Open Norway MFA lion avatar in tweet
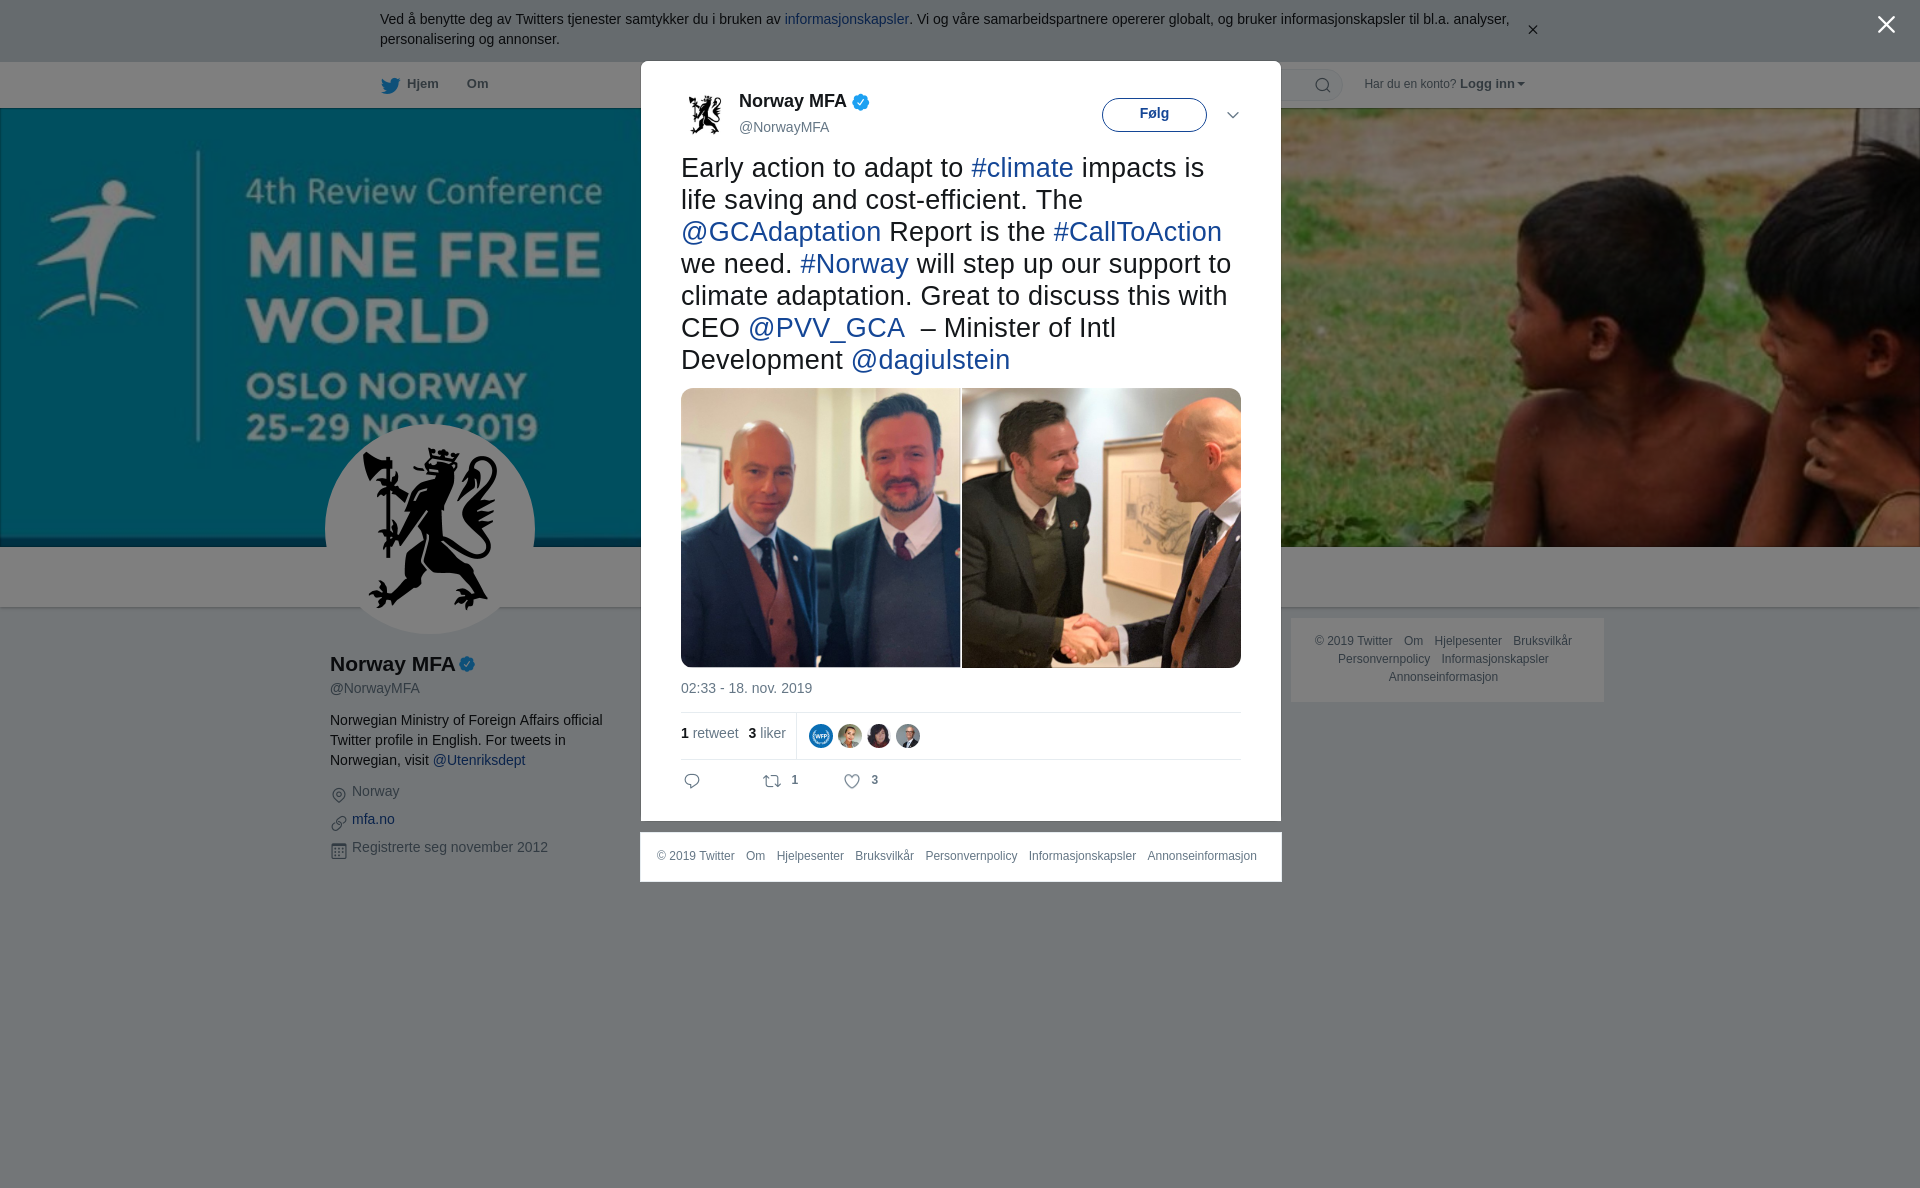Screen dimensions: 1920x1188 tap(705, 114)
